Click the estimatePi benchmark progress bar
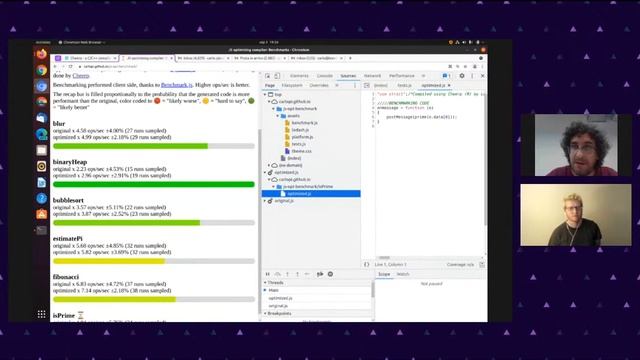Screen dimensions: 640x360 click(154, 261)
